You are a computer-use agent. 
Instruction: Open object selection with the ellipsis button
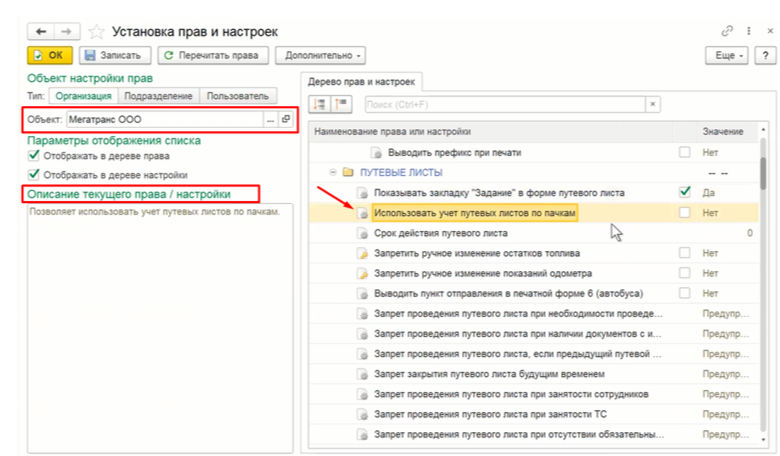pos(270,119)
